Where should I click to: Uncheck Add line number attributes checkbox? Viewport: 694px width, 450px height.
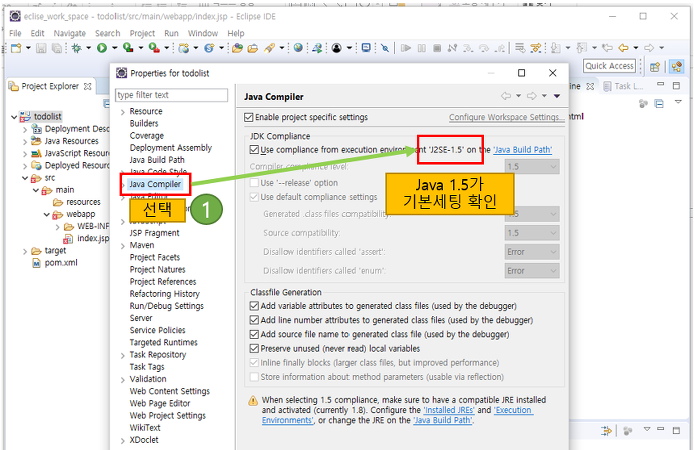click(x=254, y=320)
